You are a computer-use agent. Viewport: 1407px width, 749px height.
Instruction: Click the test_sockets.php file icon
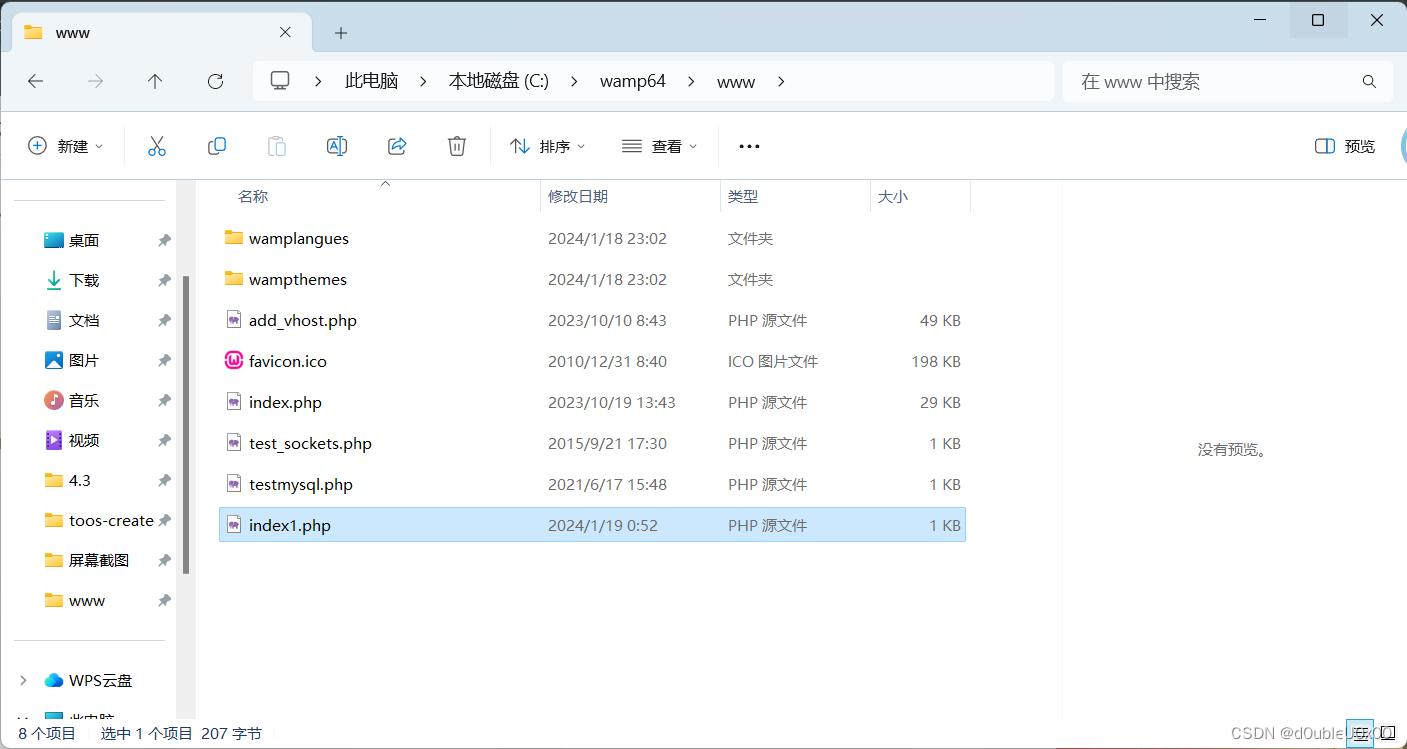234,443
